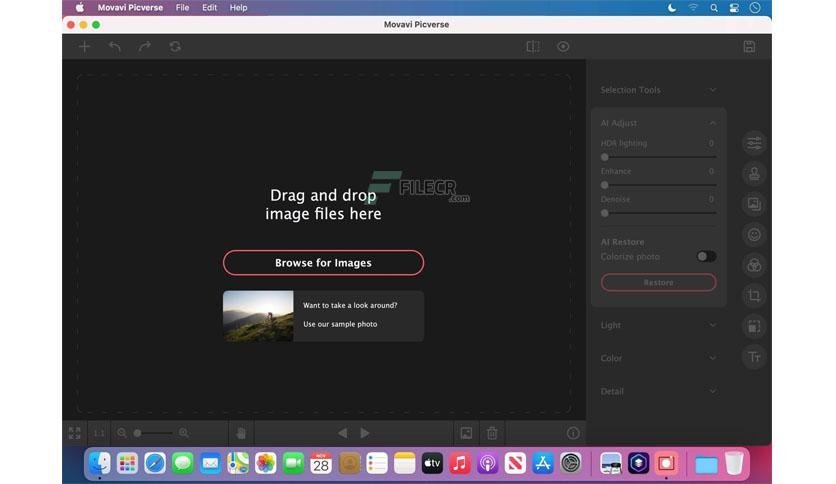
Task: Click the Browse for Images button
Action: tap(323, 263)
